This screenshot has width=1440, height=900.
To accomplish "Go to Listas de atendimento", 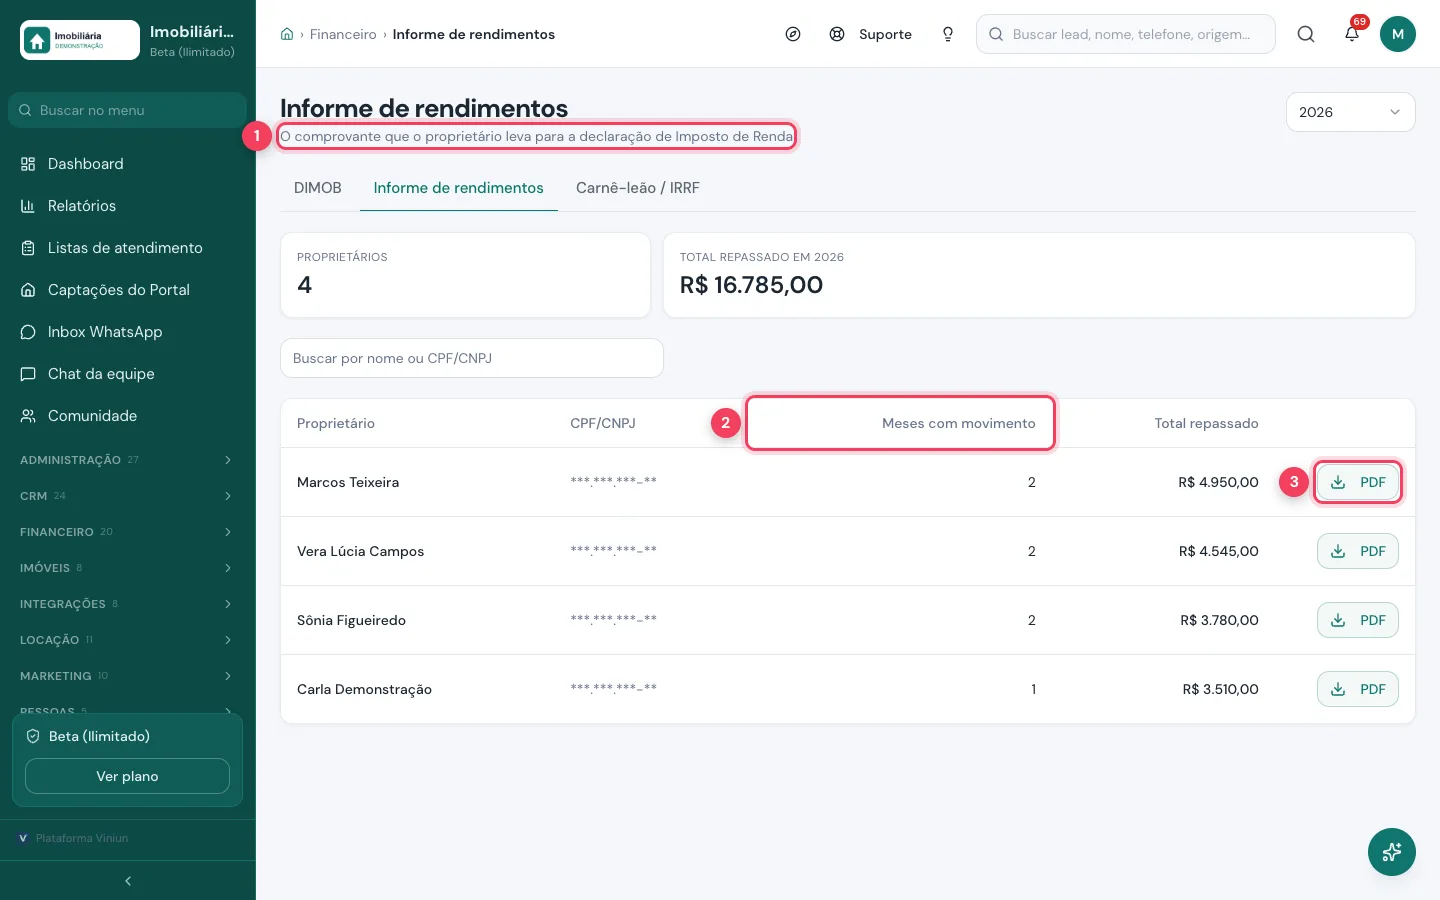I will point(128,248).
